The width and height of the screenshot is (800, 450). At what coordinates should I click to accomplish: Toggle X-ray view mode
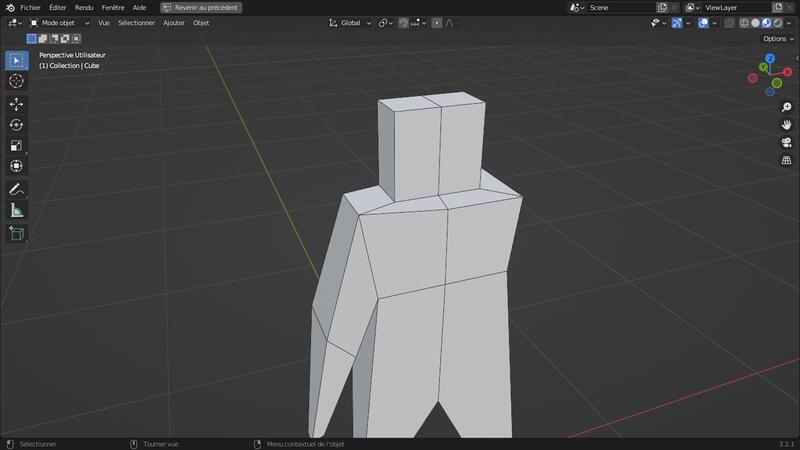point(729,22)
